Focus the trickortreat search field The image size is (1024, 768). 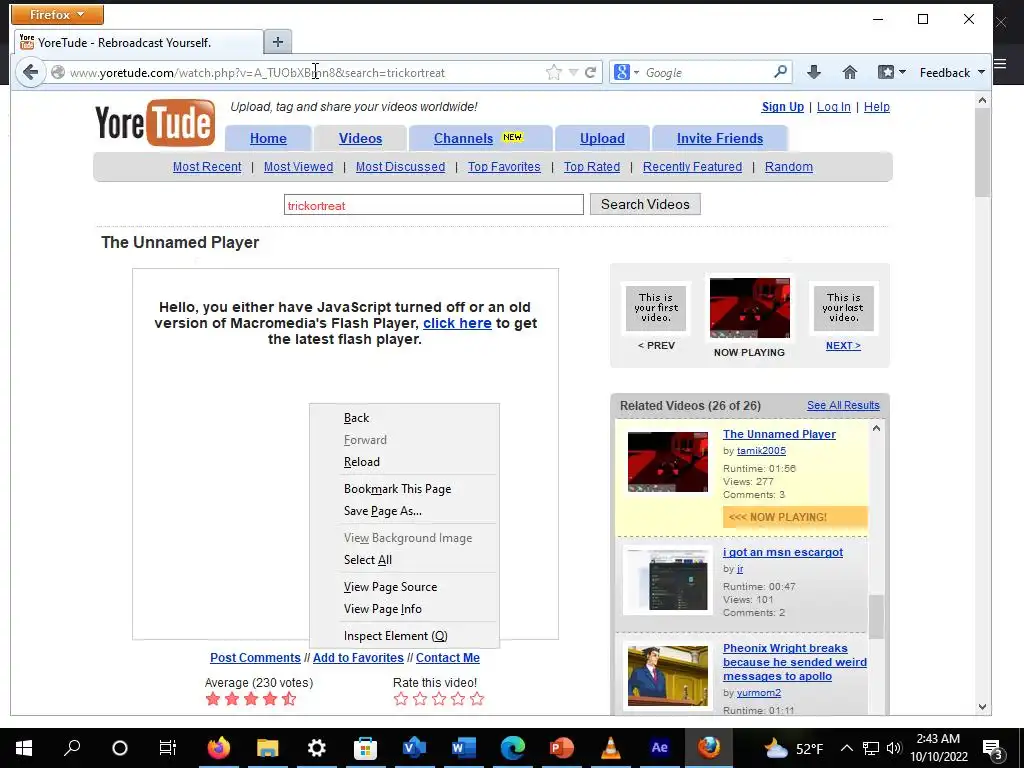(x=434, y=205)
